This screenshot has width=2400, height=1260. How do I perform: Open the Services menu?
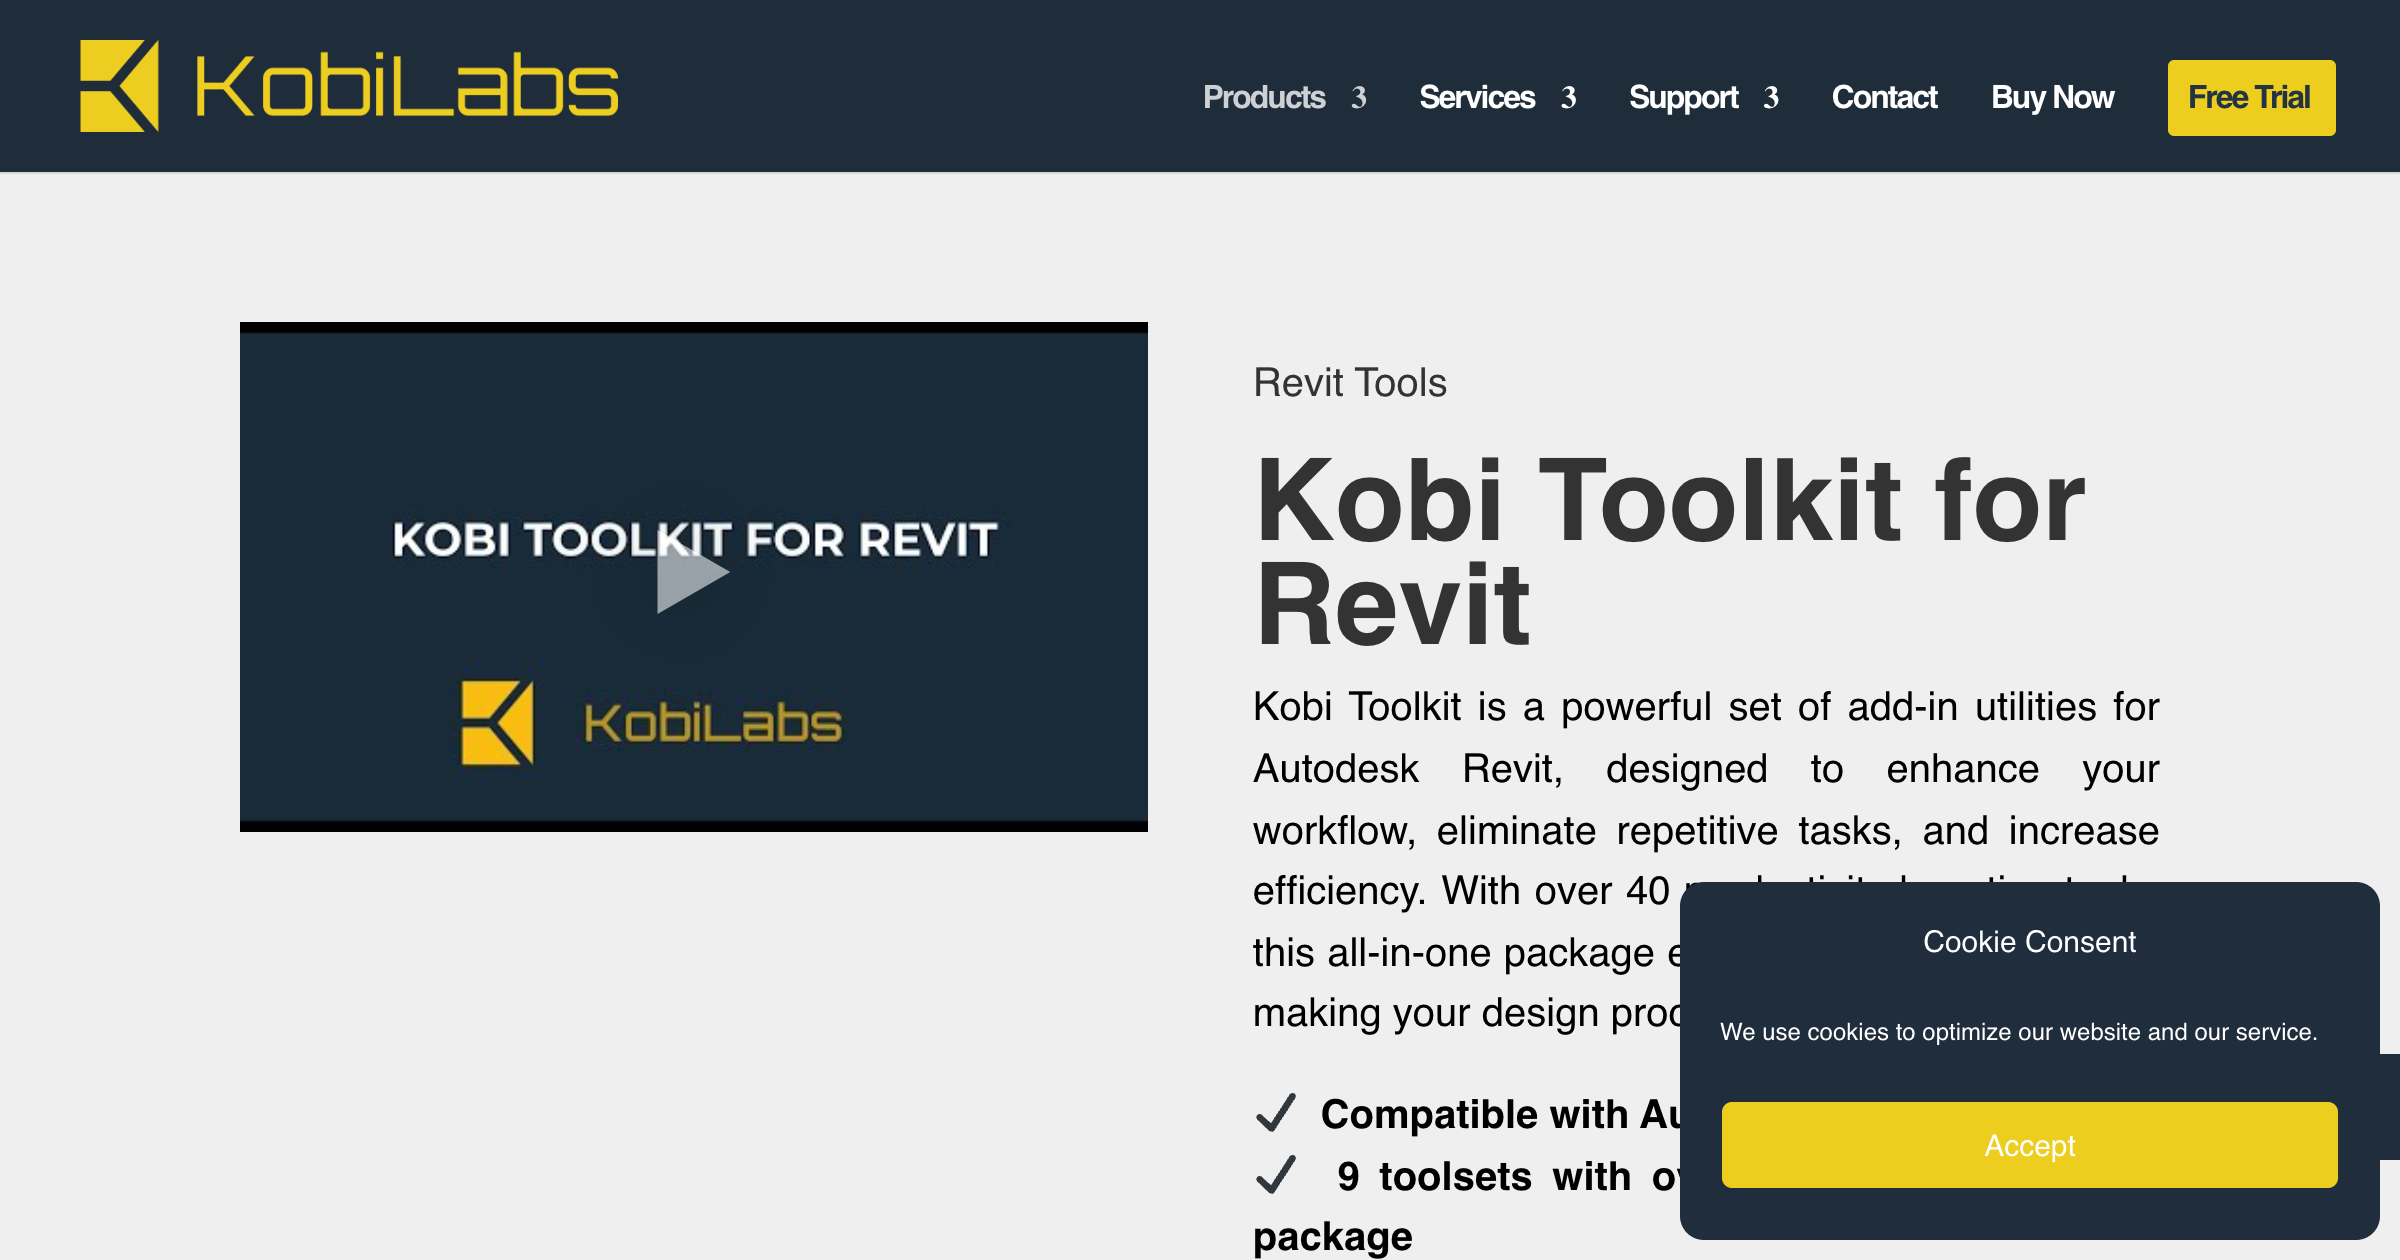[x=1477, y=97]
